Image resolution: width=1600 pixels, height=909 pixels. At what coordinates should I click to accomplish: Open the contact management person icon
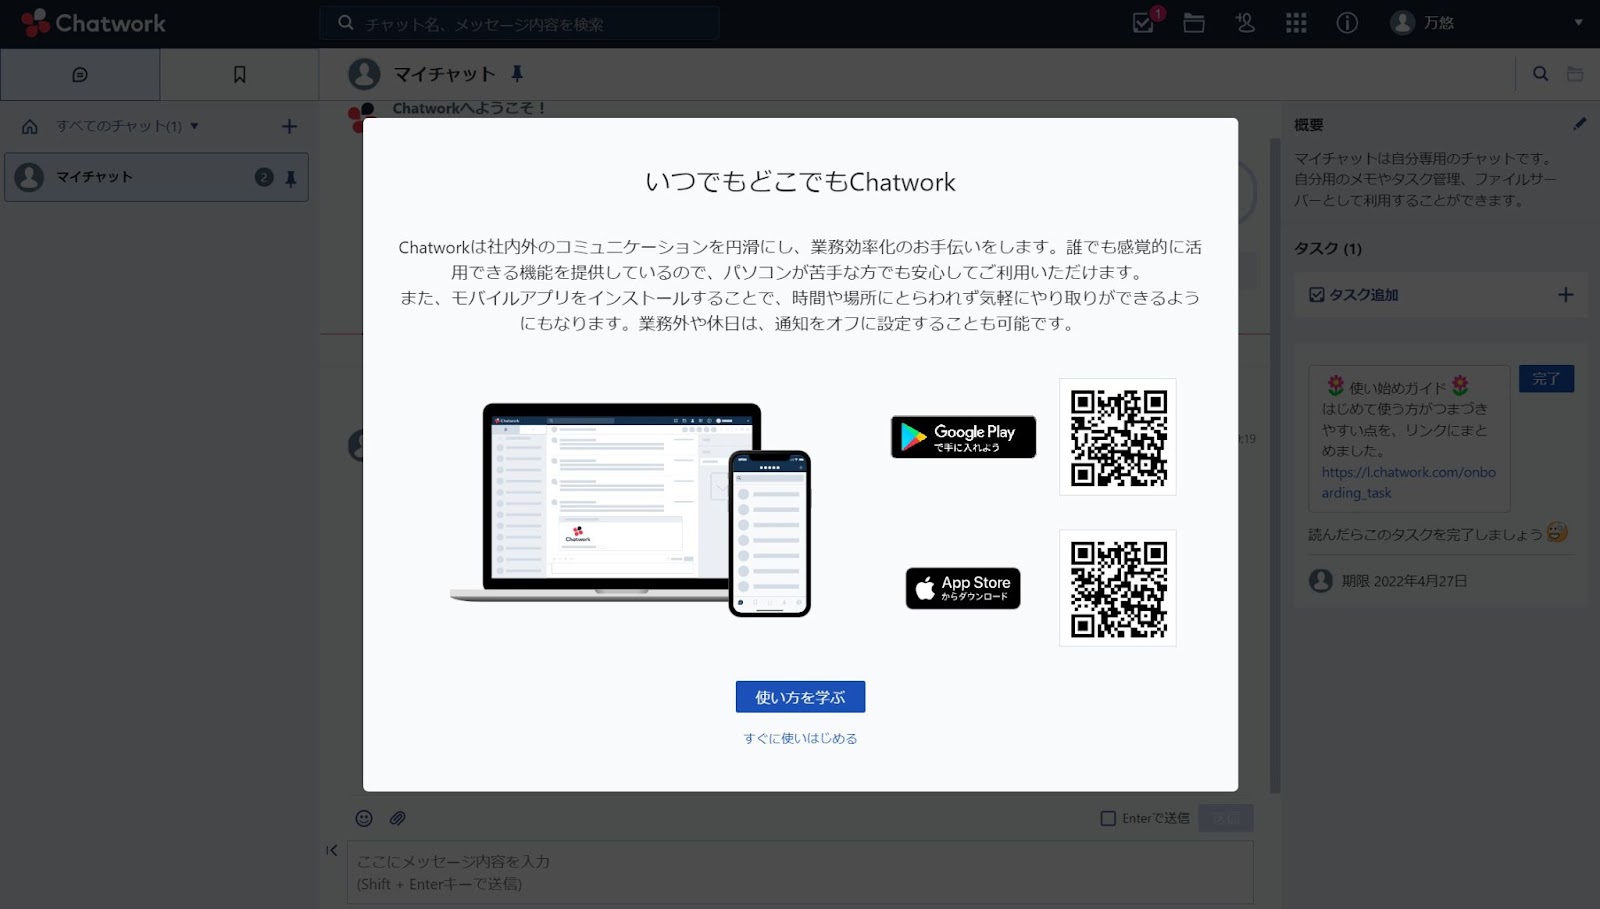click(x=1245, y=23)
